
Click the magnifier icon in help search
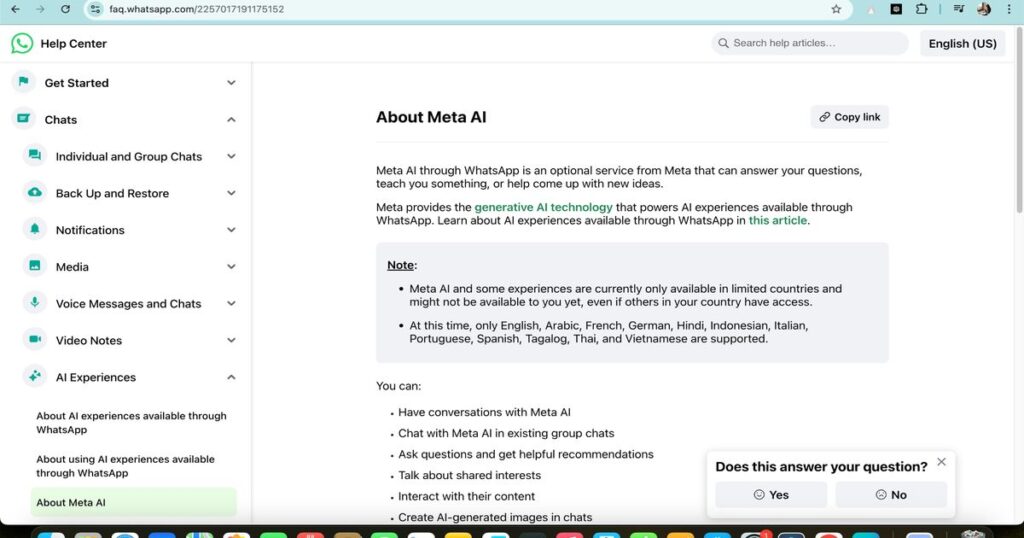723,43
